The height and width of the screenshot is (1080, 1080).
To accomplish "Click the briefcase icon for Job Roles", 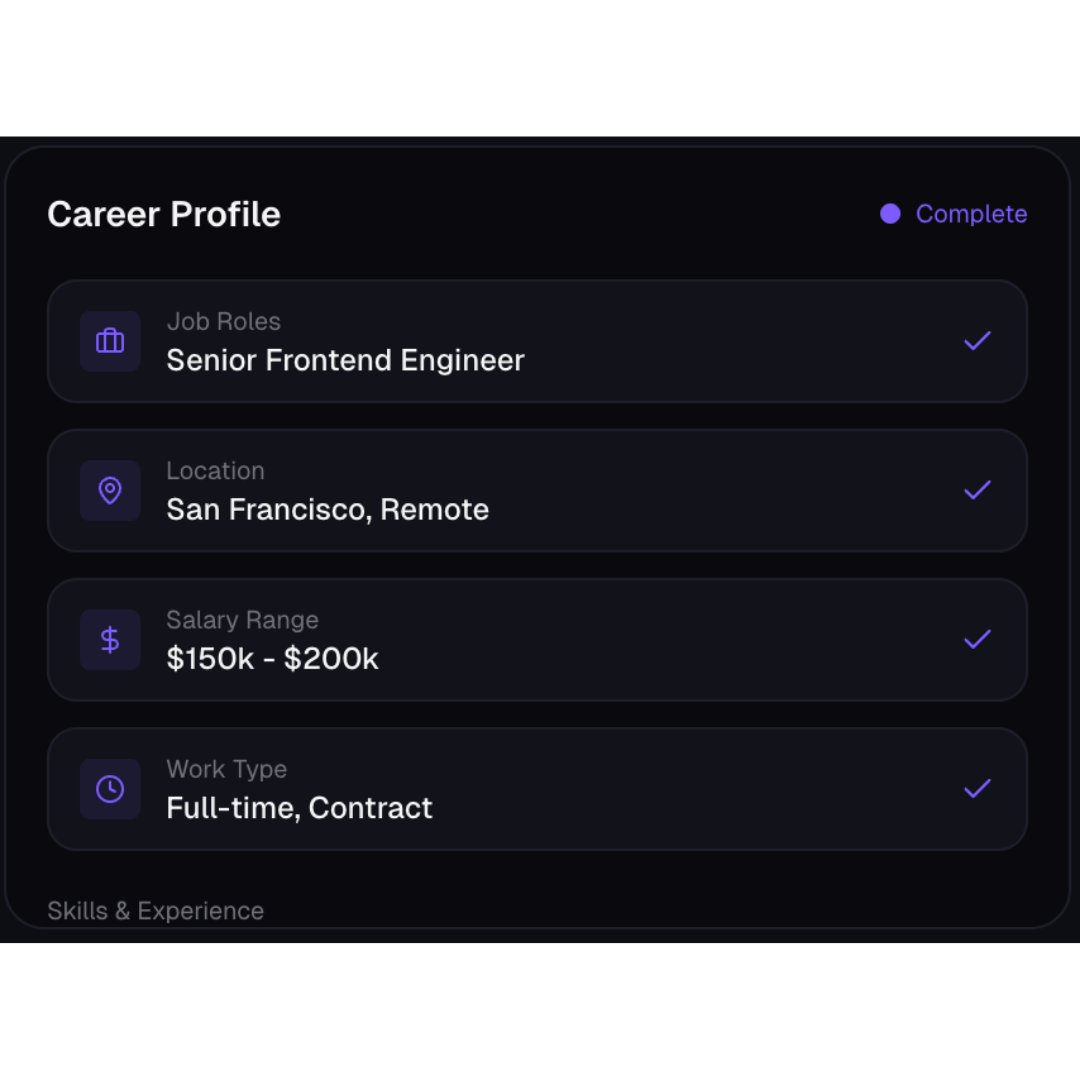I will pos(110,341).
